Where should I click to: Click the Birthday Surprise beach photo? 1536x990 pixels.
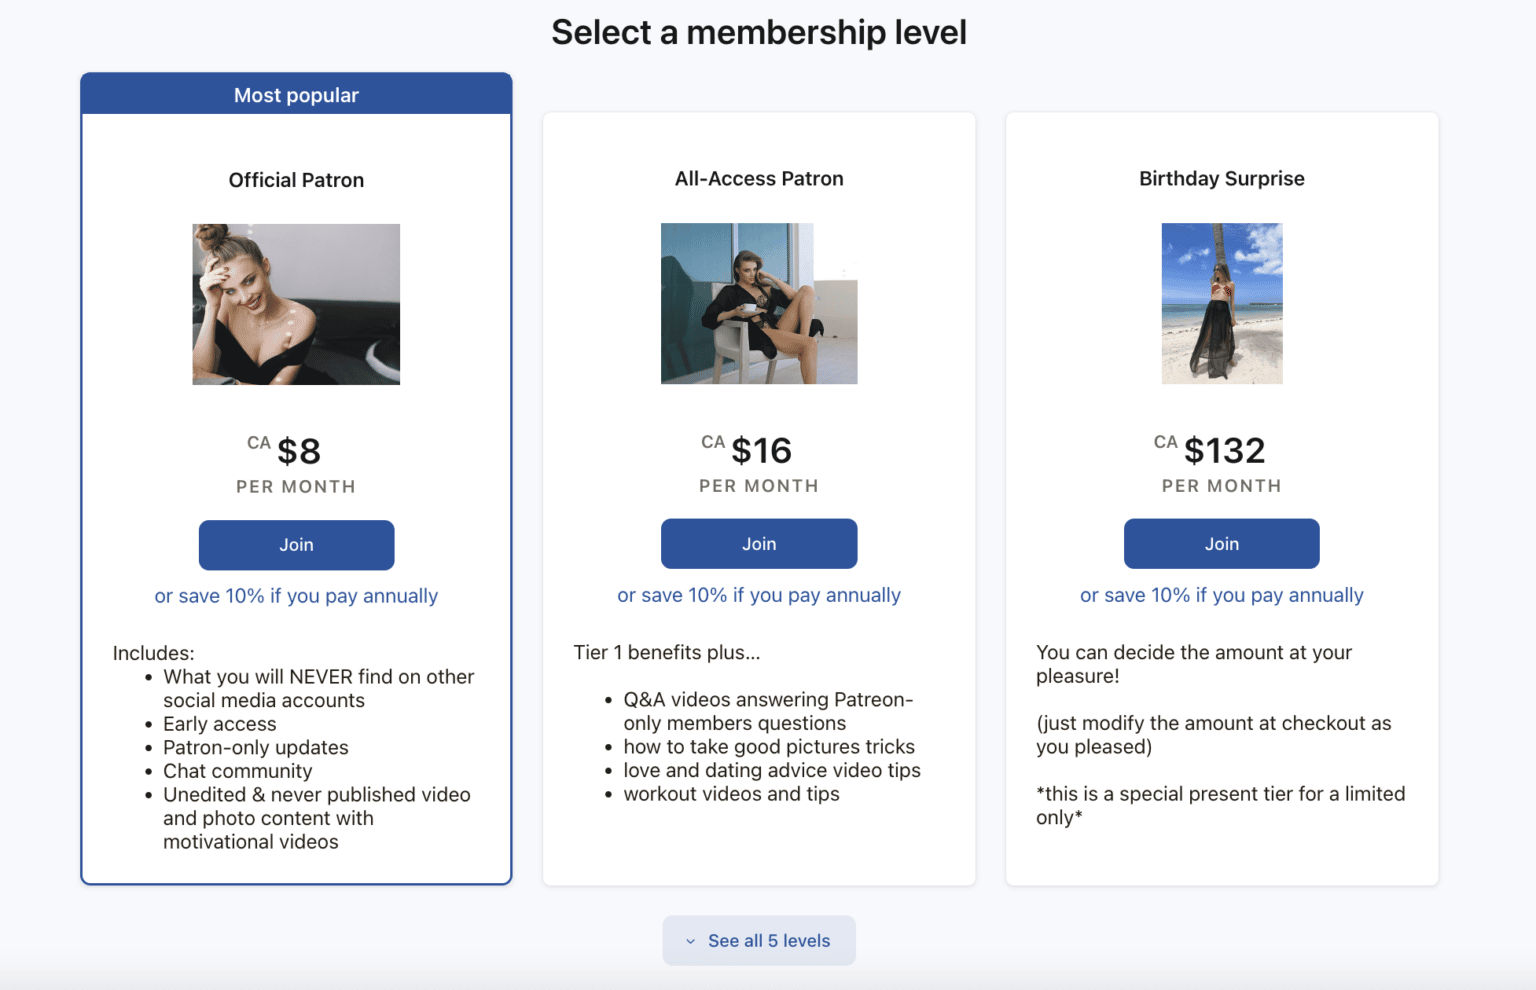click(x=1221, y=304)
